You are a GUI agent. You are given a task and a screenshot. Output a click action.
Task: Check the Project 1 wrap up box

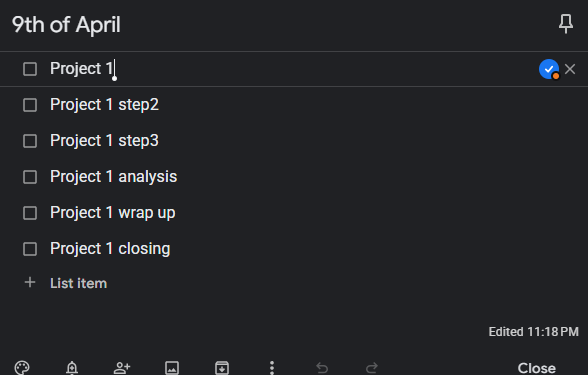(x=30, y=213)
